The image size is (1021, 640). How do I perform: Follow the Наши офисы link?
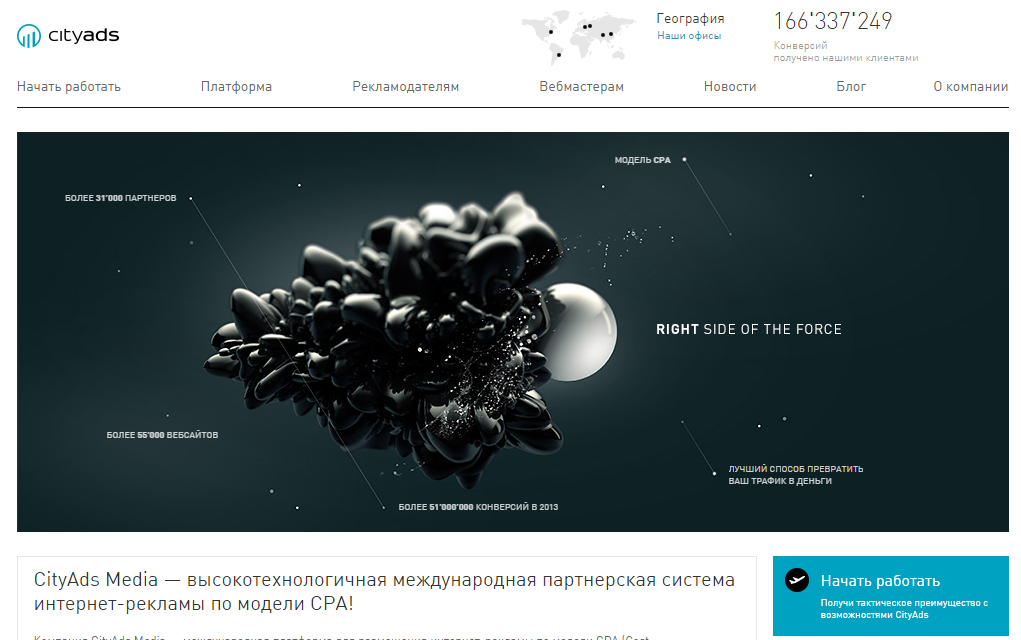pos(689,36)
